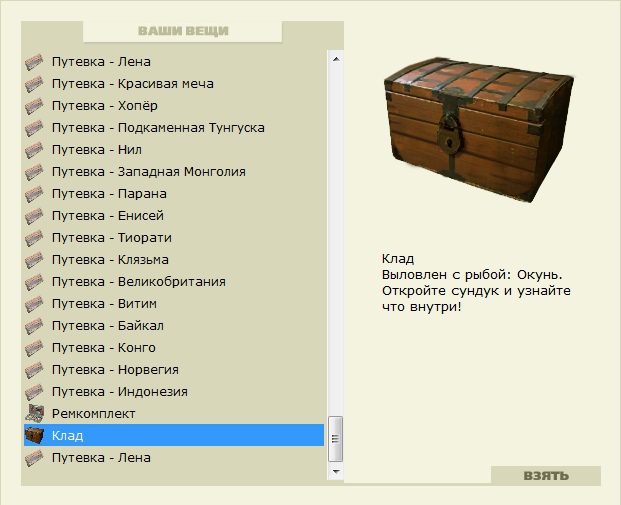
Task: Select the Путевка - Великобритания item
Action: [x=174, y=282]
